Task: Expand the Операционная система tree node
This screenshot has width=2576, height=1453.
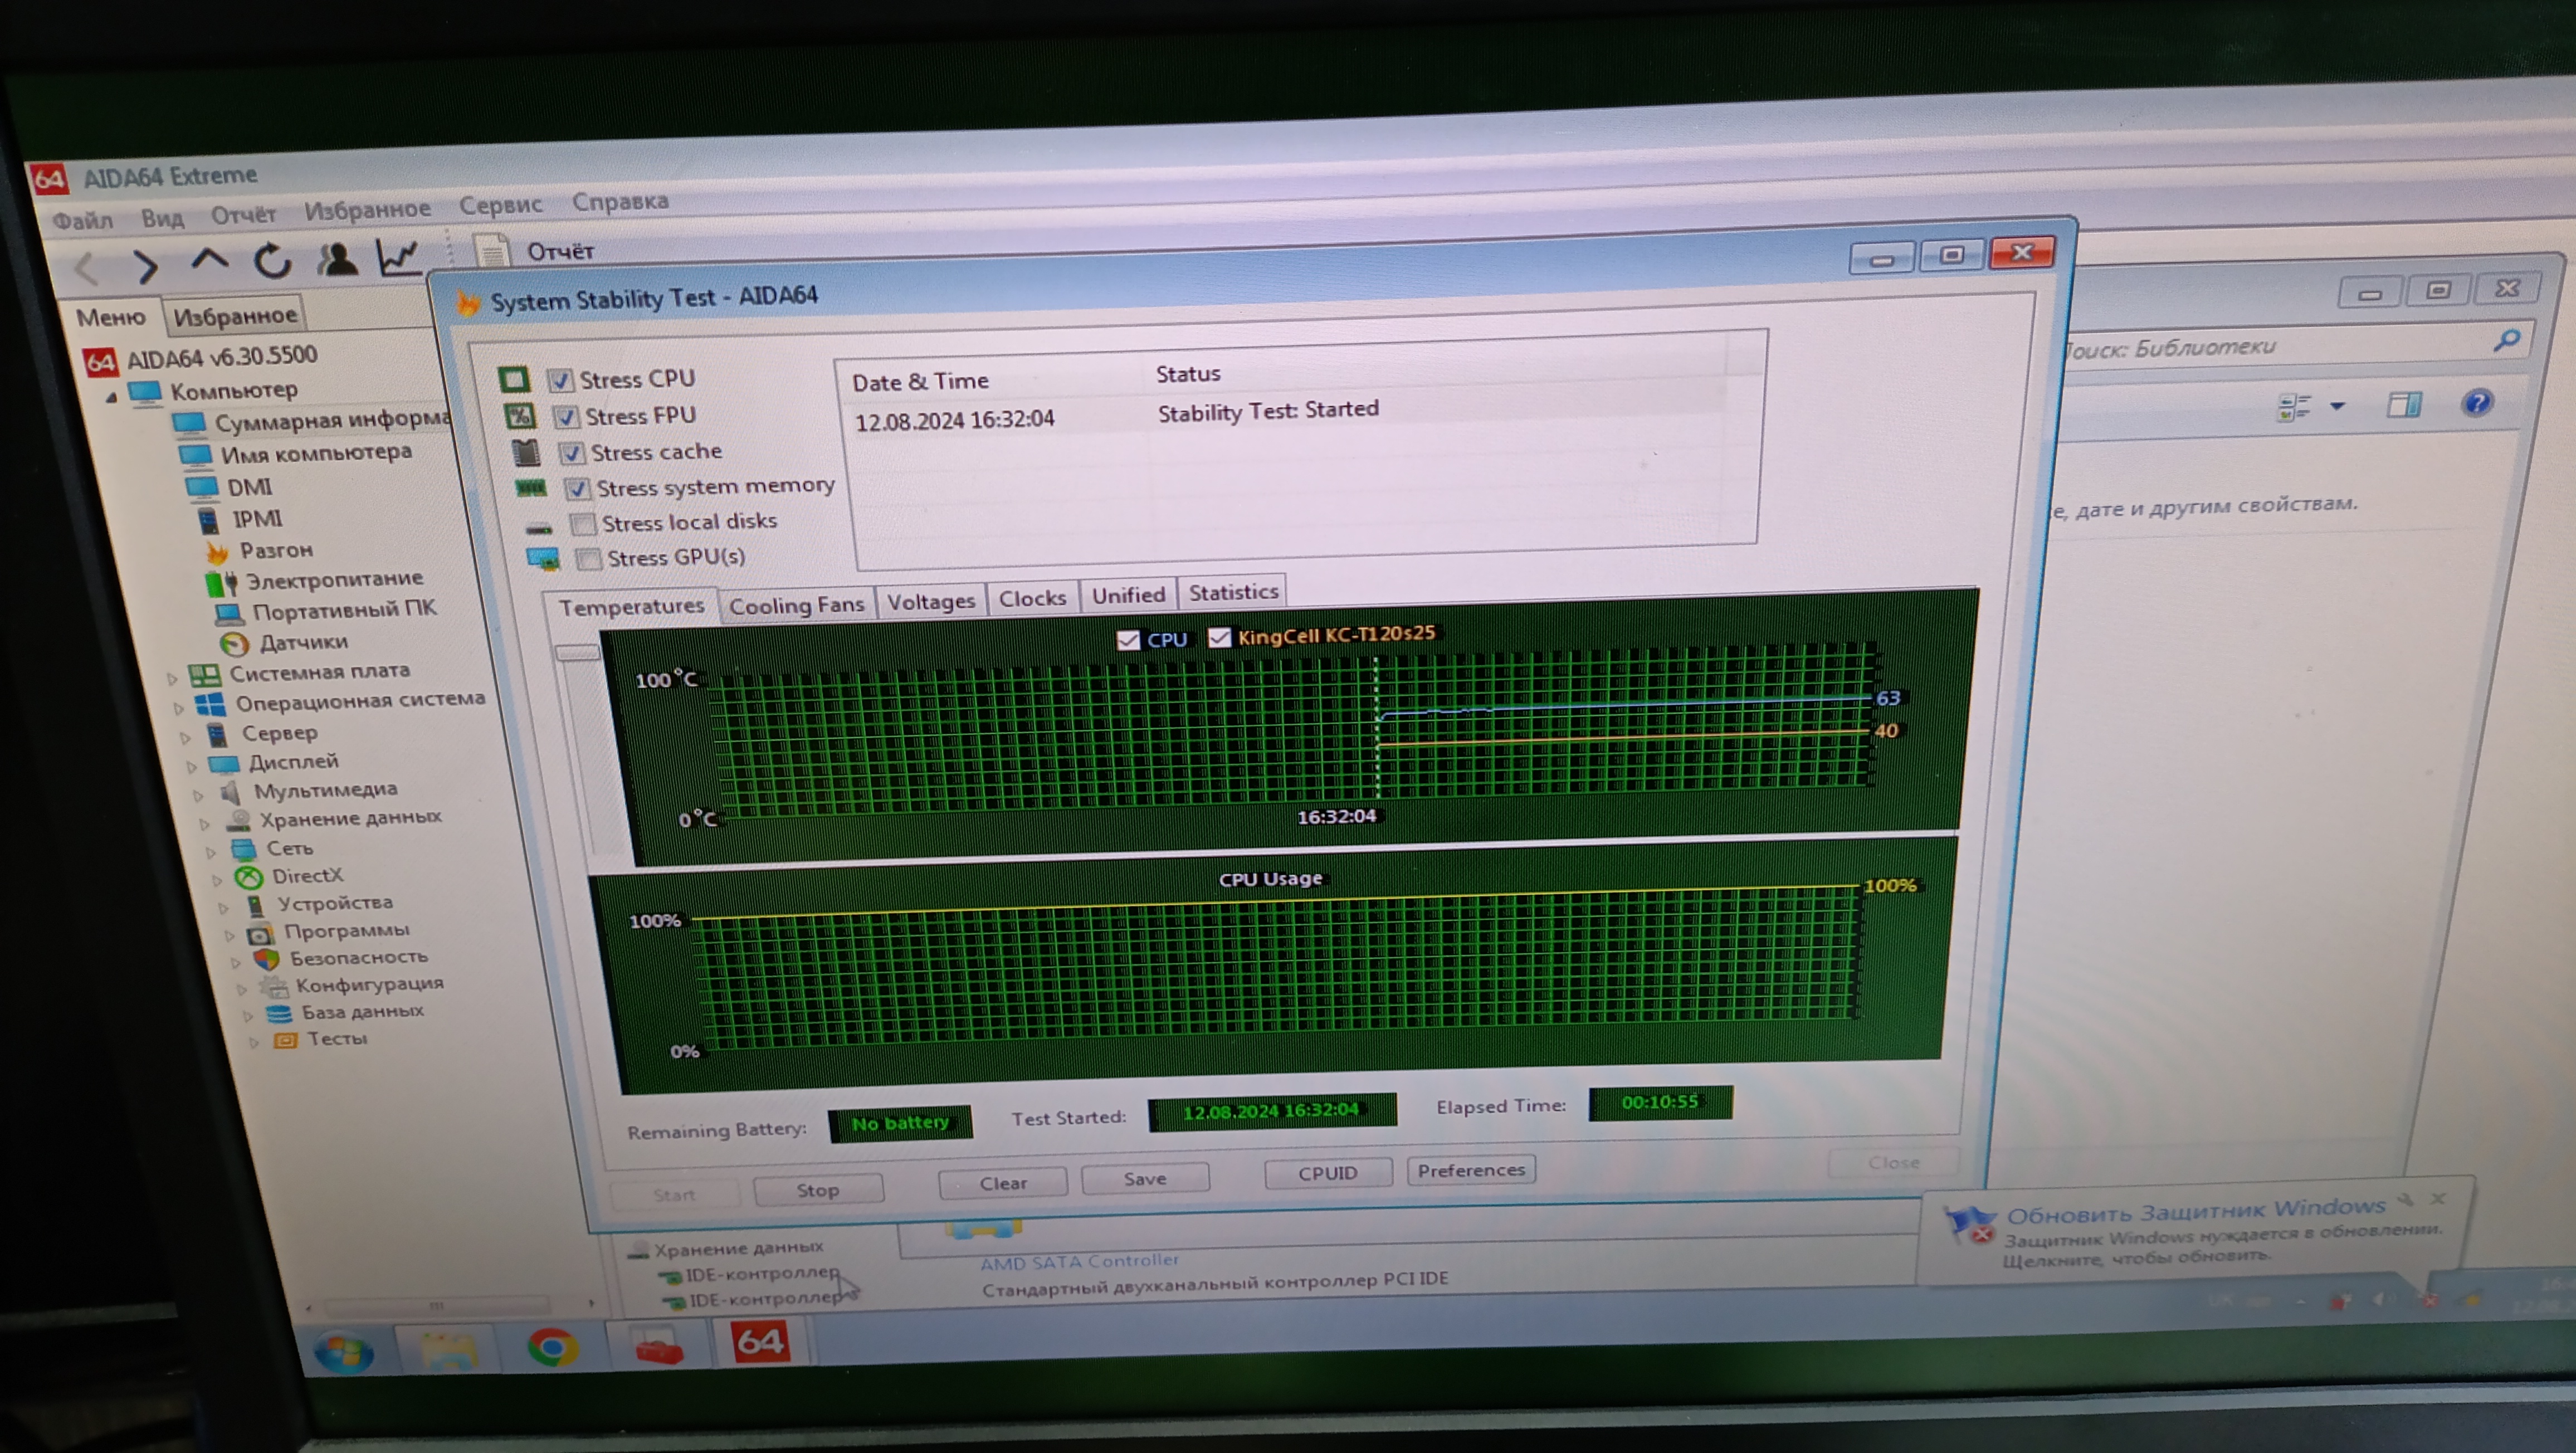Action: 178,708
